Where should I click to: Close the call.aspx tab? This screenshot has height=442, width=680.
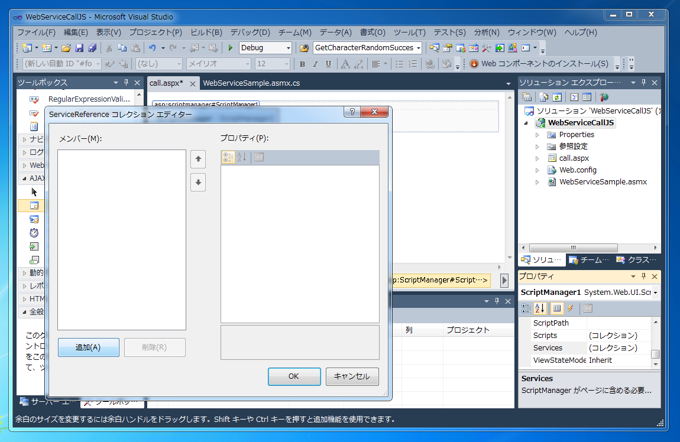[193, 84]
